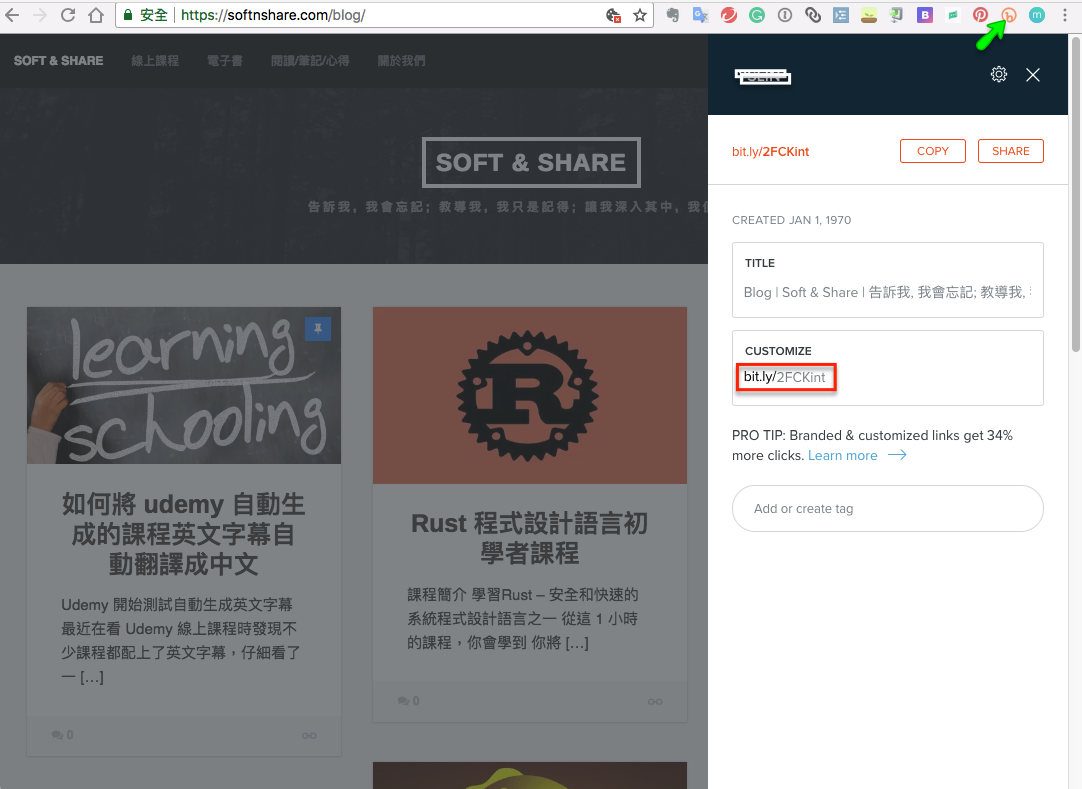
Task: Click inside the CUSTOMIZE link field
Action: click(x=786, y=377)
